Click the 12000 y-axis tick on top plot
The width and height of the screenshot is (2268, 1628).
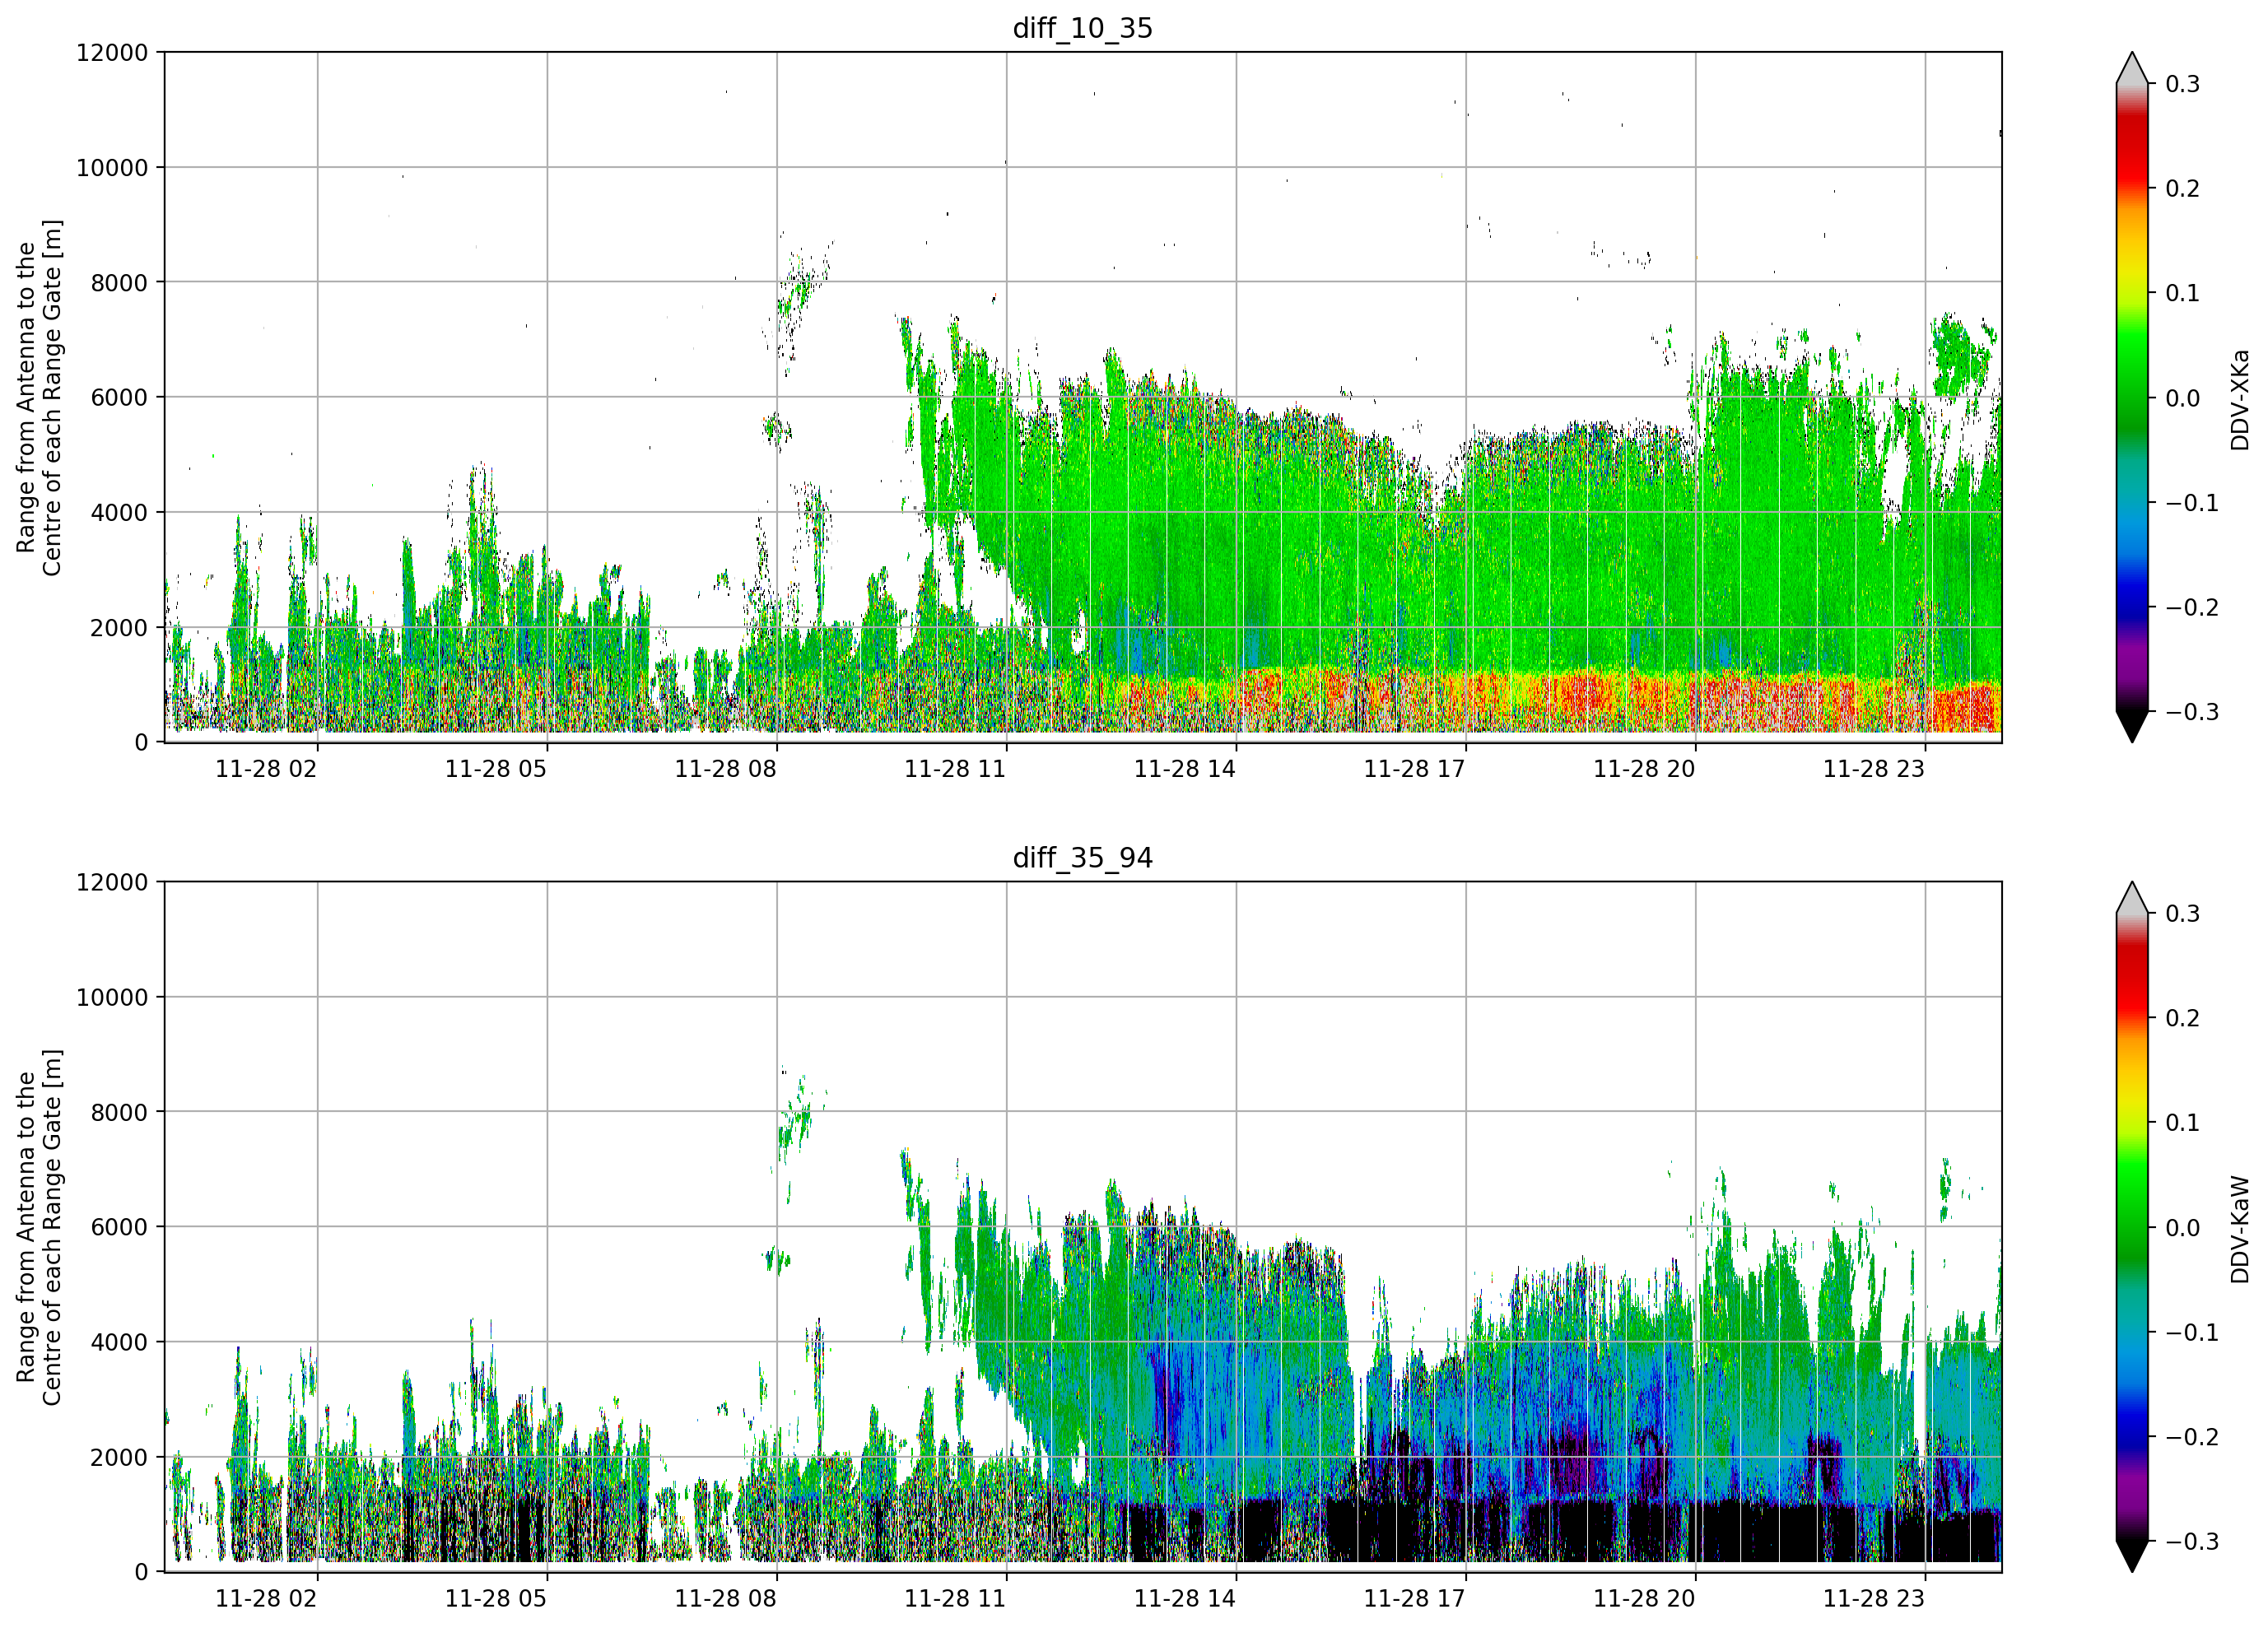[x=112, y=53]
